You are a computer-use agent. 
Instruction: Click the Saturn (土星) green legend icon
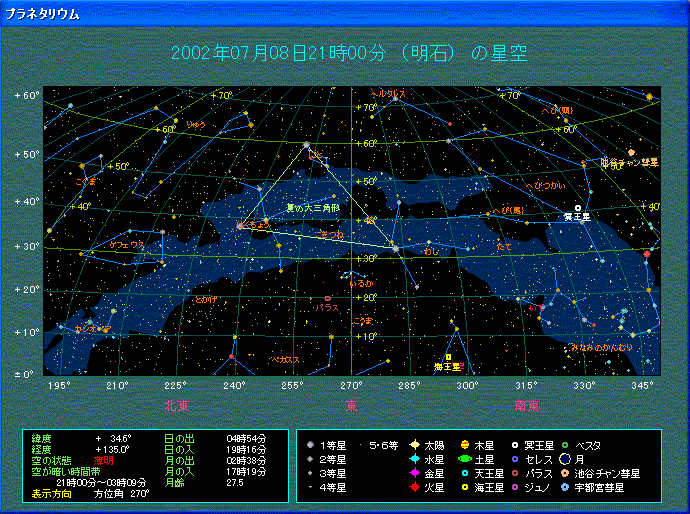(x=465, y=459)
